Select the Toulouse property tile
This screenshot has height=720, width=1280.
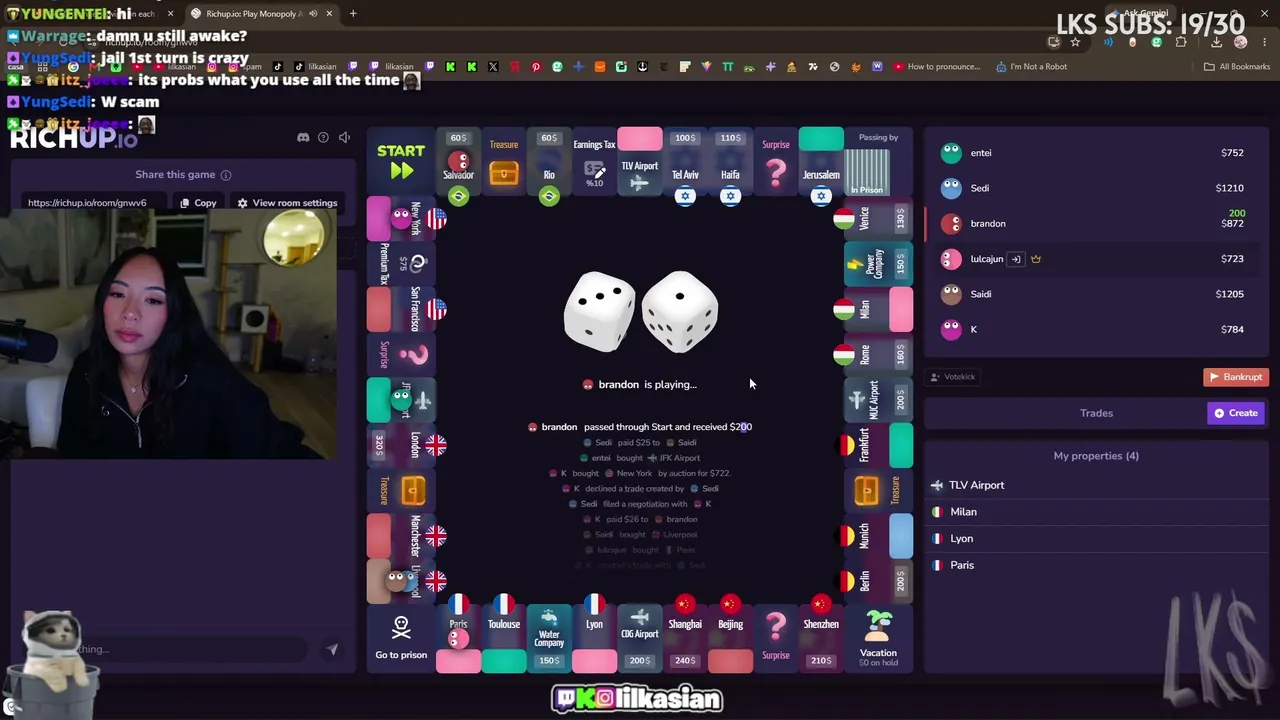click(504, 639)
